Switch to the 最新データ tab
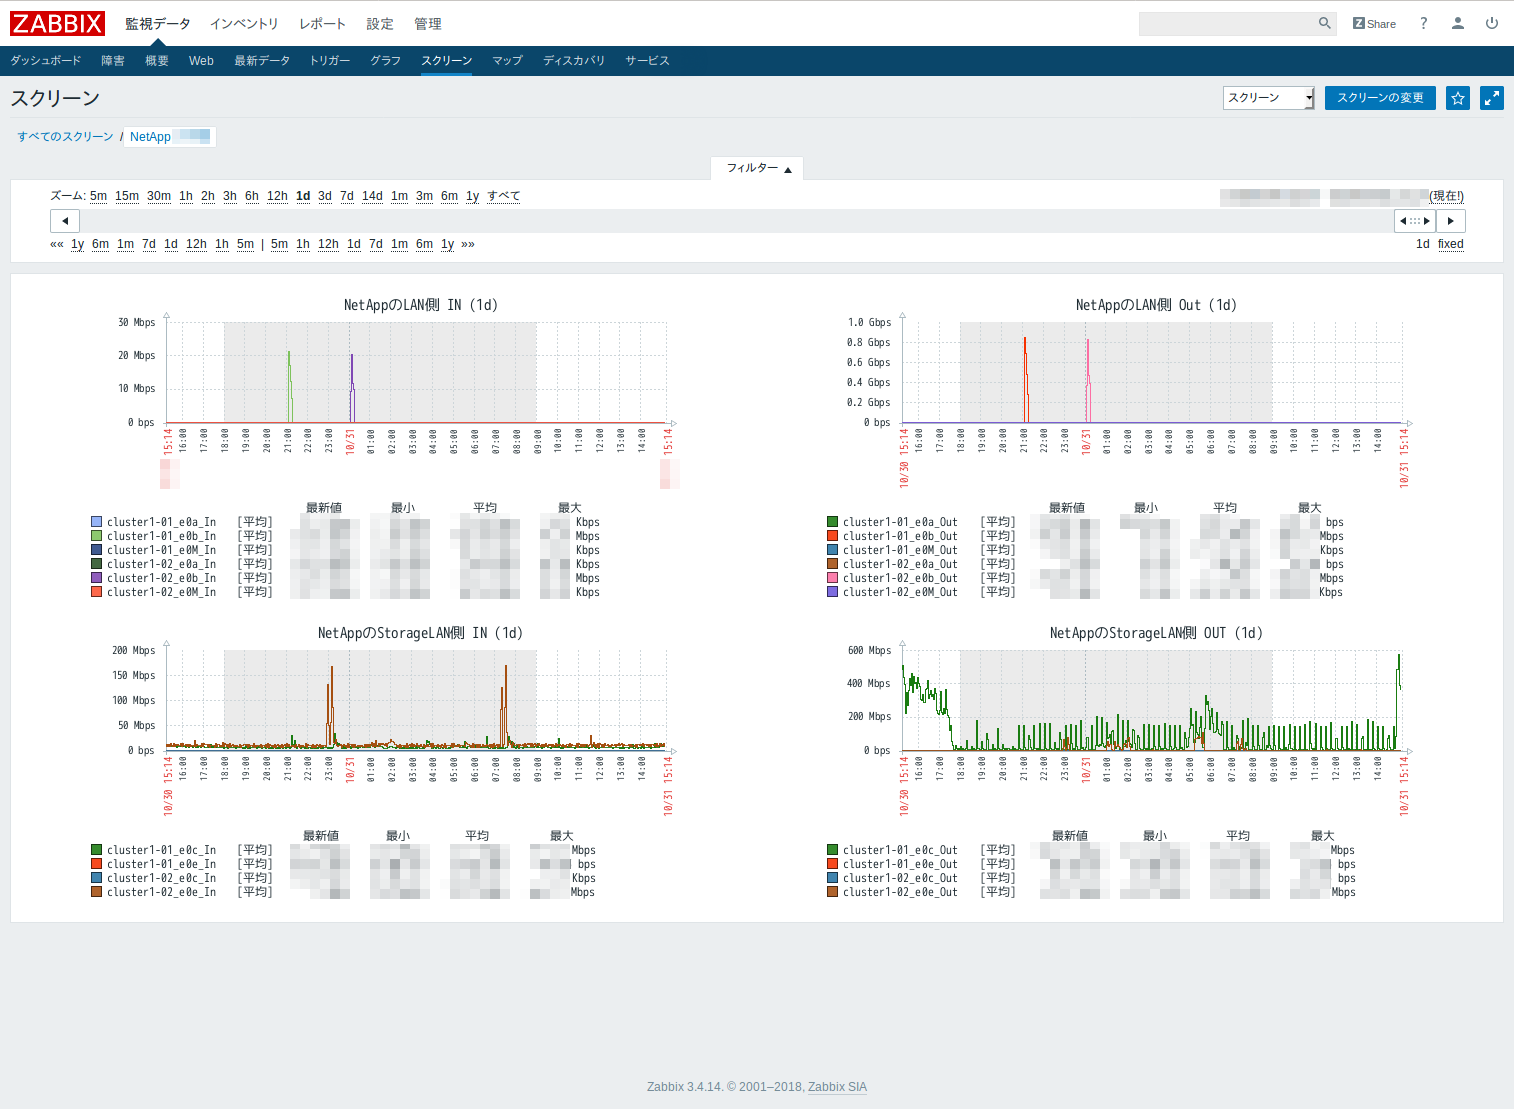This screenshot has width=1514, height=1109. 262,61
